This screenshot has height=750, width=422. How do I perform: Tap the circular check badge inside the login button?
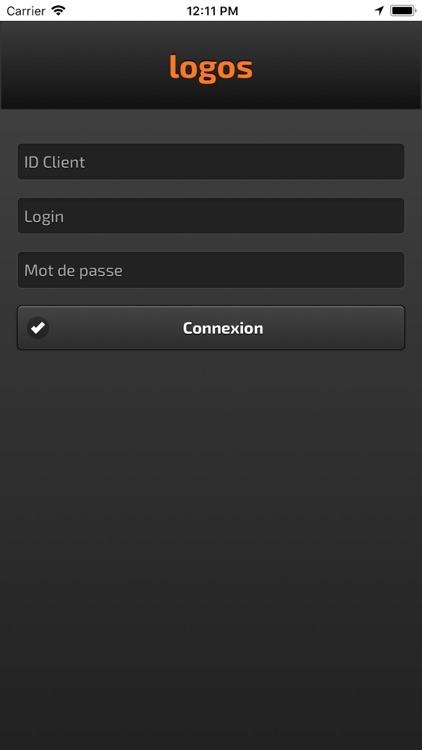[38, 328]
